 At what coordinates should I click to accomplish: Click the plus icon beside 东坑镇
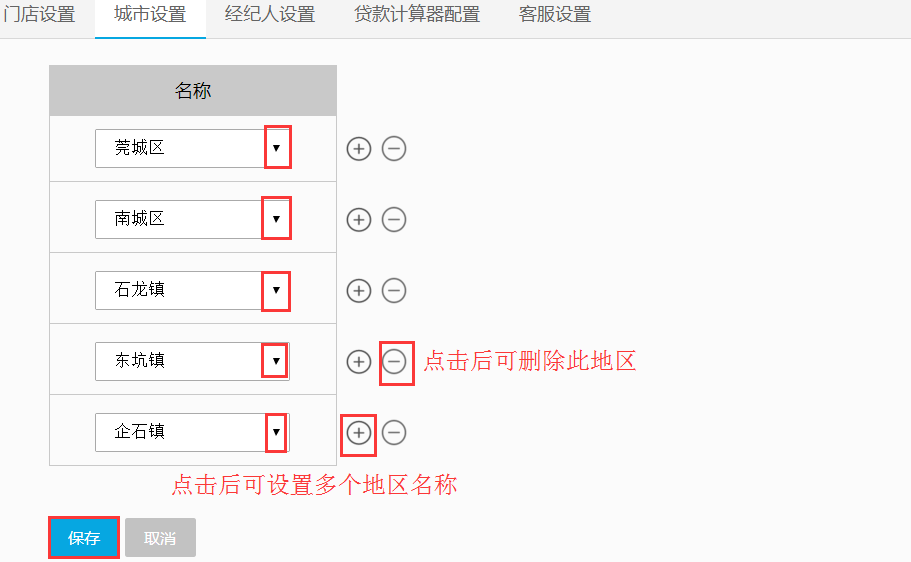pyautogui.click(x=358, y=362)
